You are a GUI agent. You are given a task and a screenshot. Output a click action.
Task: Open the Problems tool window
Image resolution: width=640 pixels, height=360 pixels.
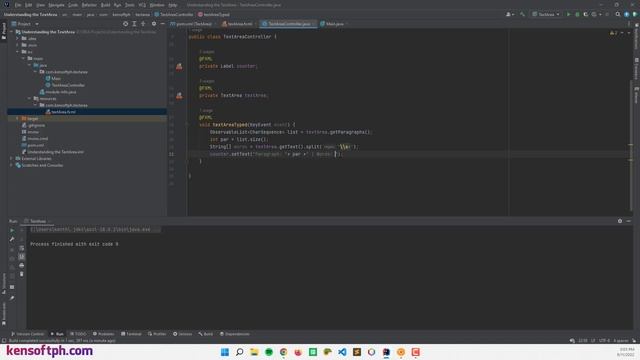click(104, 334)
